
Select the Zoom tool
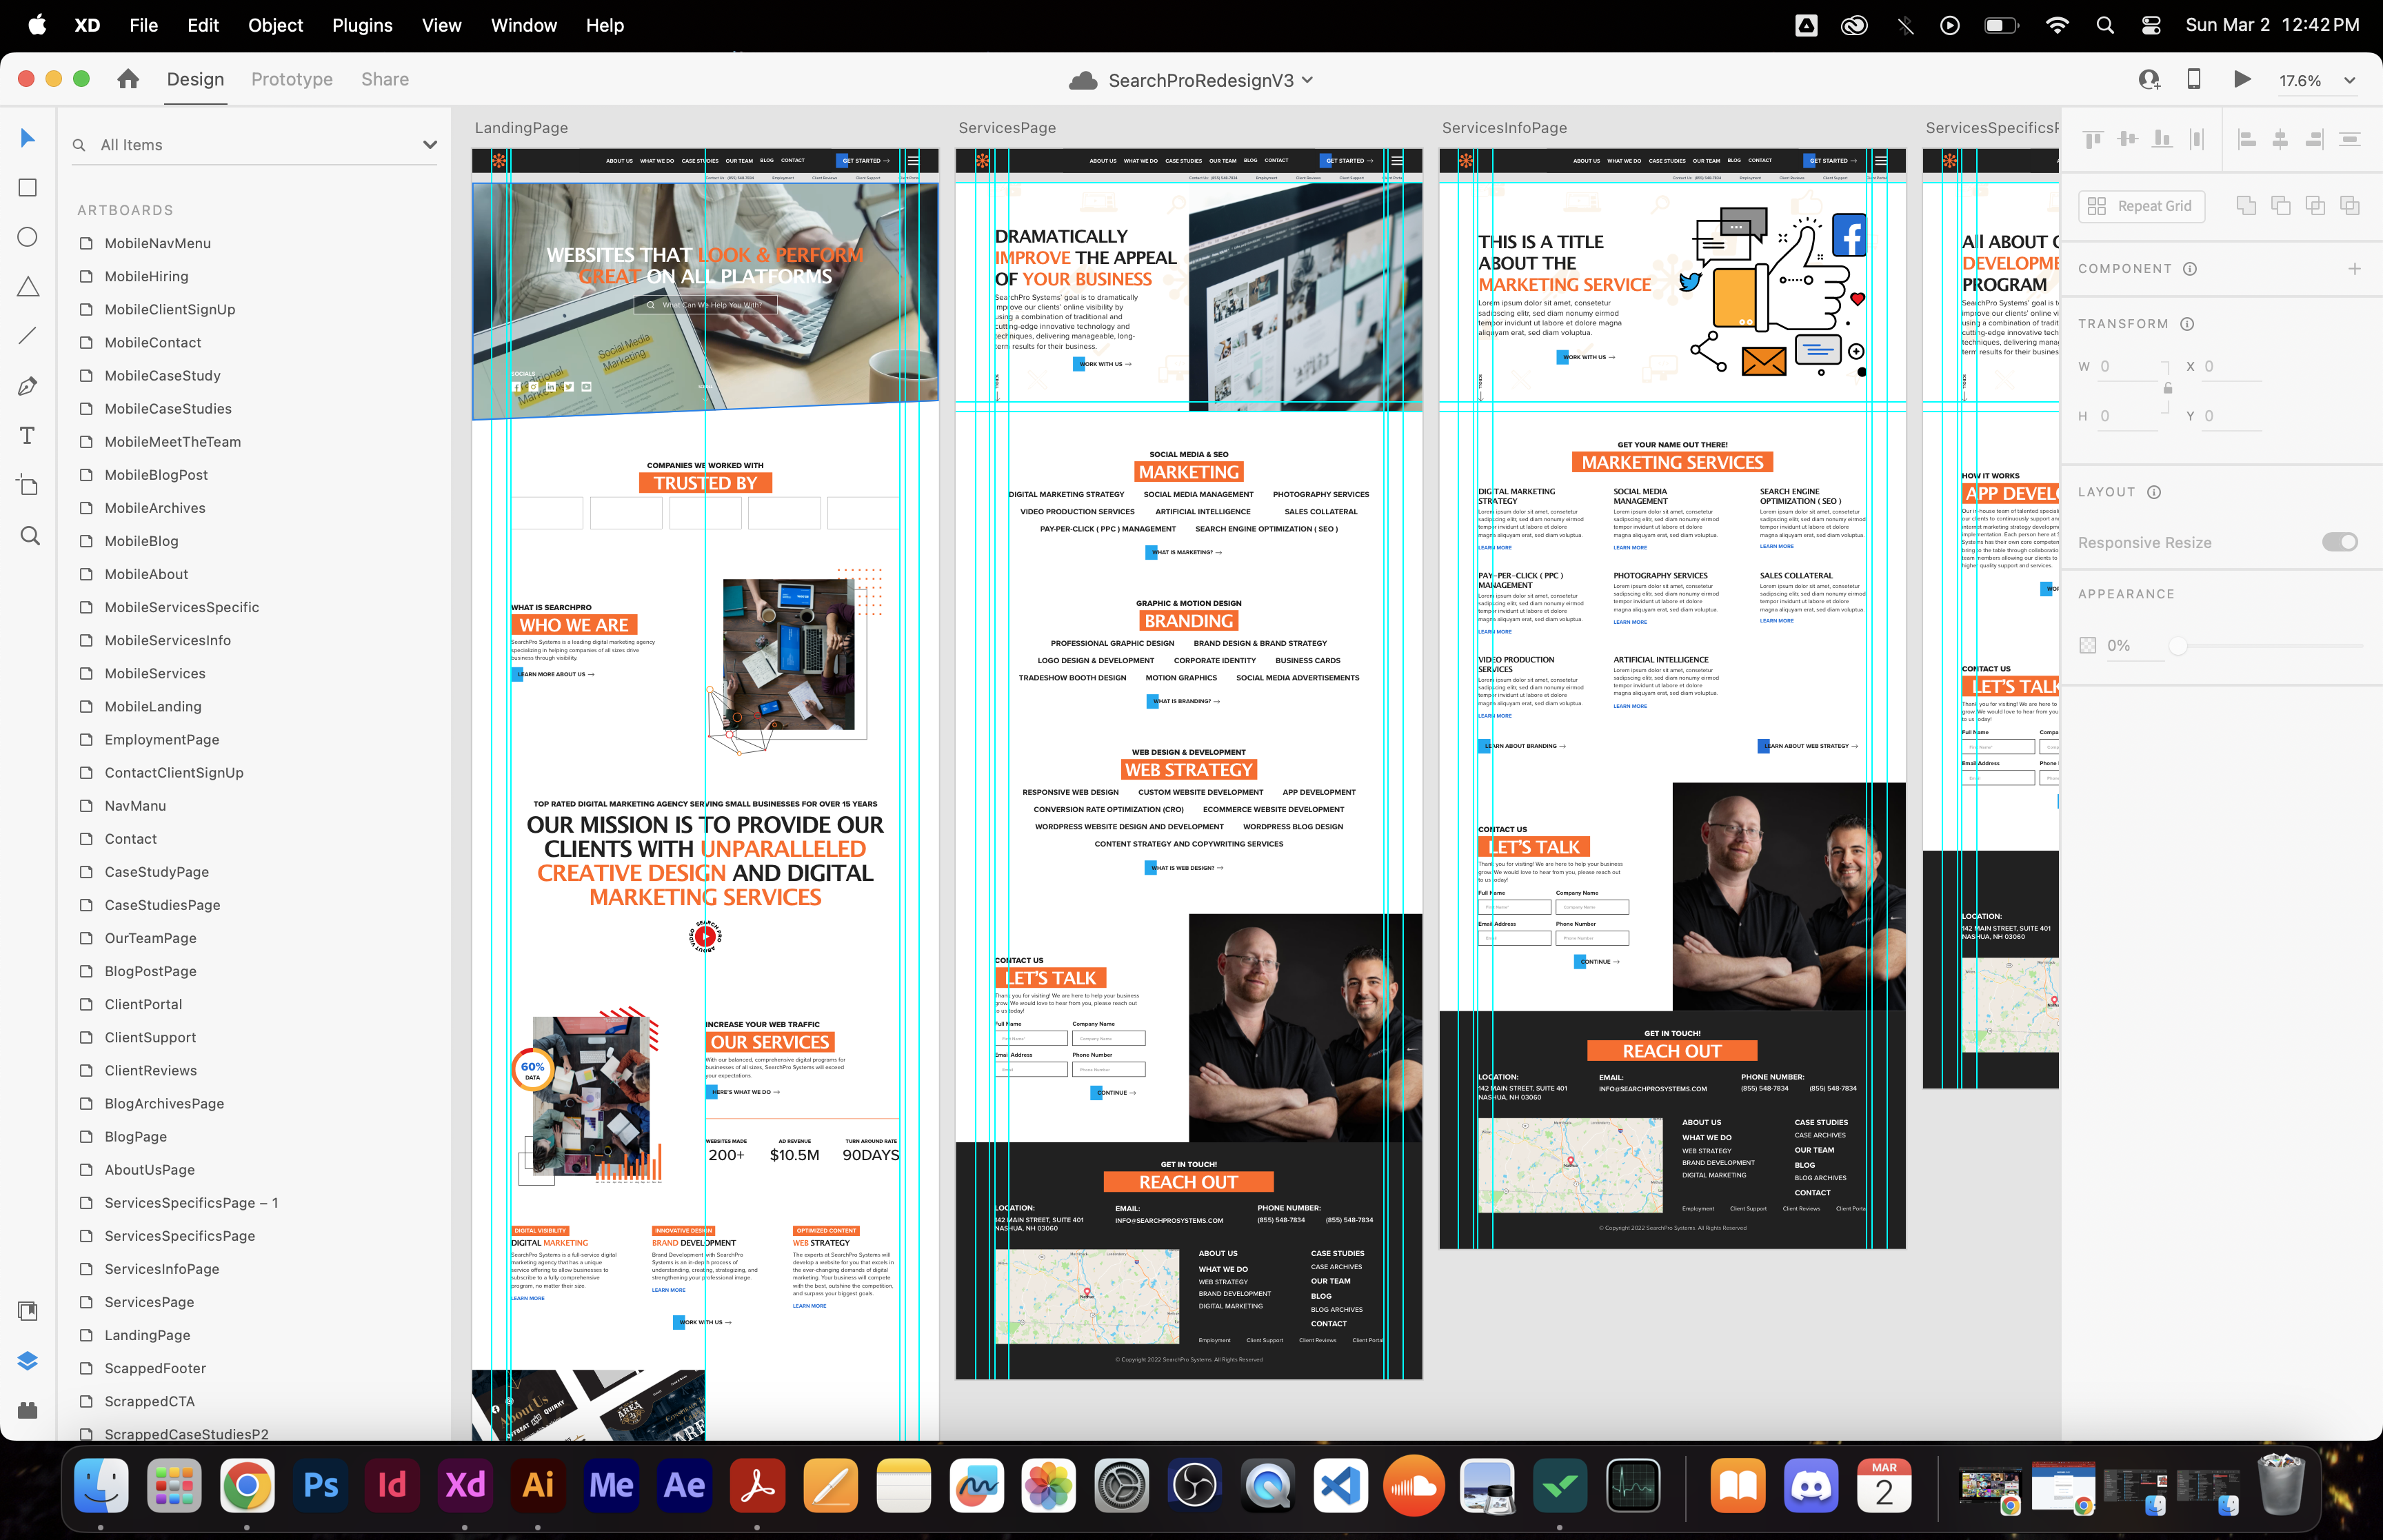tap(30, 536)
